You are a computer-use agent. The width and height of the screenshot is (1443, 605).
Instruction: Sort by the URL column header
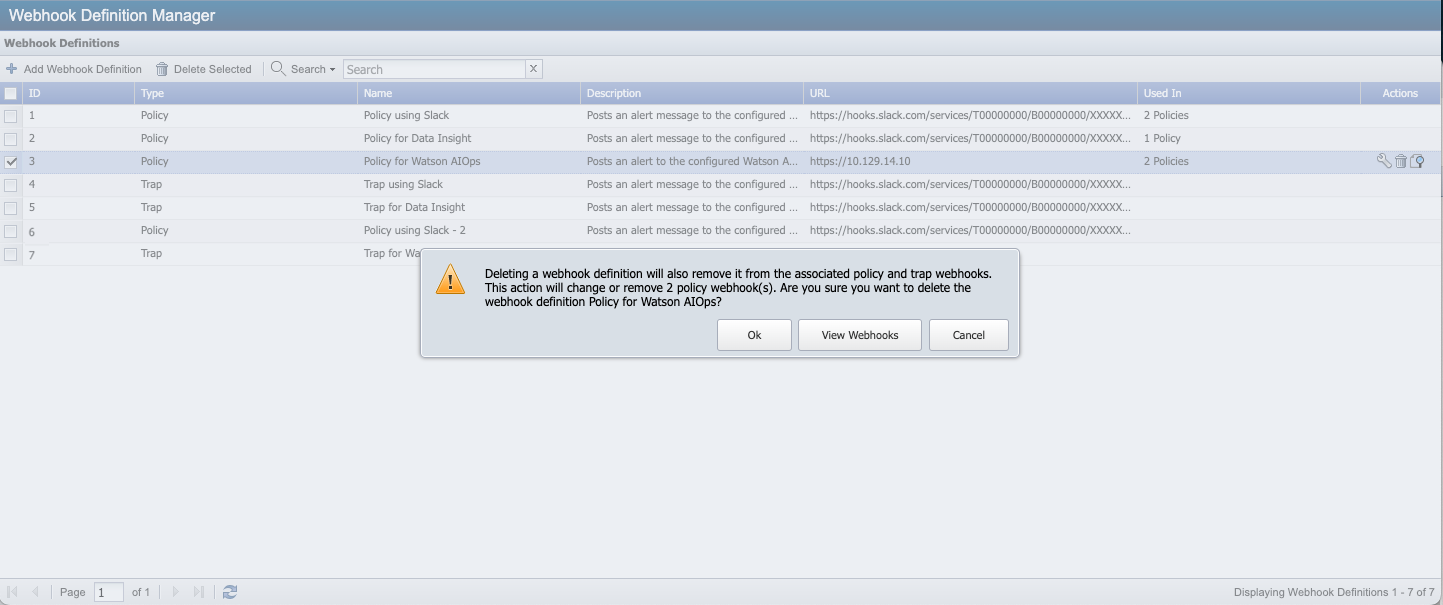pos(971,93)
